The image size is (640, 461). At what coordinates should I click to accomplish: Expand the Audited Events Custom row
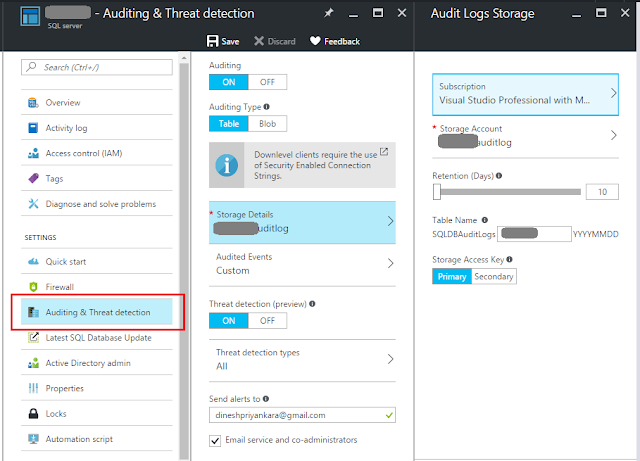tap(302, 264)
